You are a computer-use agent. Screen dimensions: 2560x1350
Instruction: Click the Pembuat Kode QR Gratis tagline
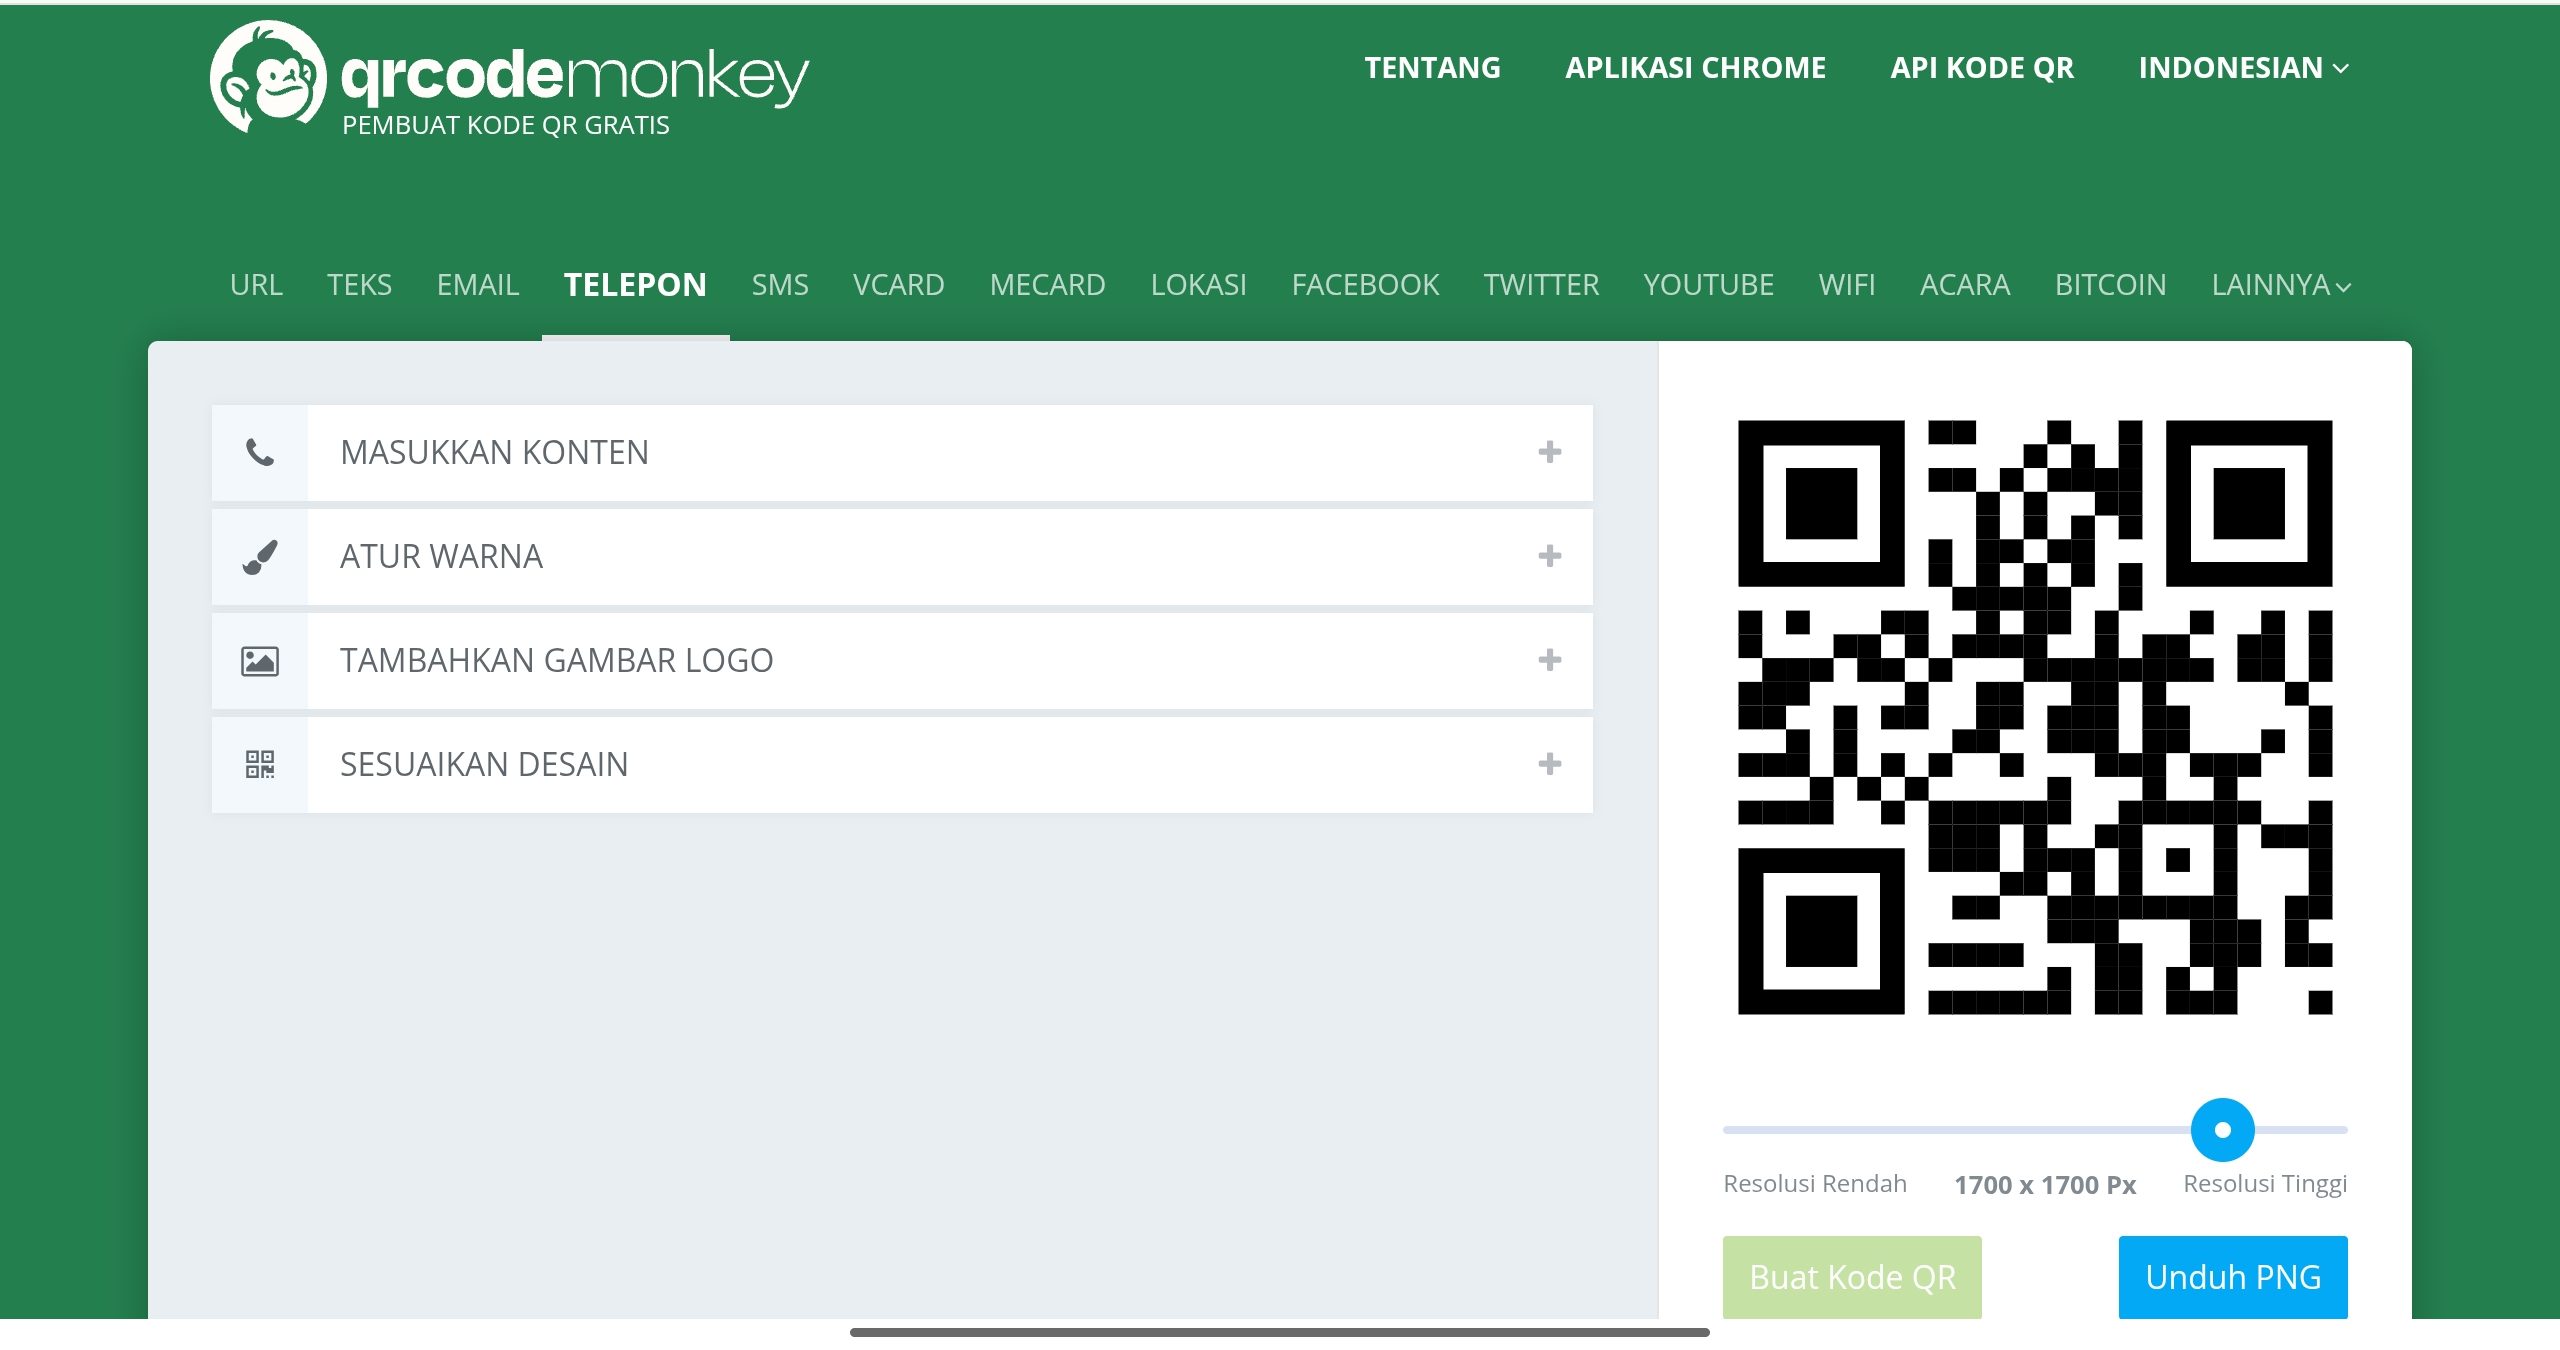[506, 125]
